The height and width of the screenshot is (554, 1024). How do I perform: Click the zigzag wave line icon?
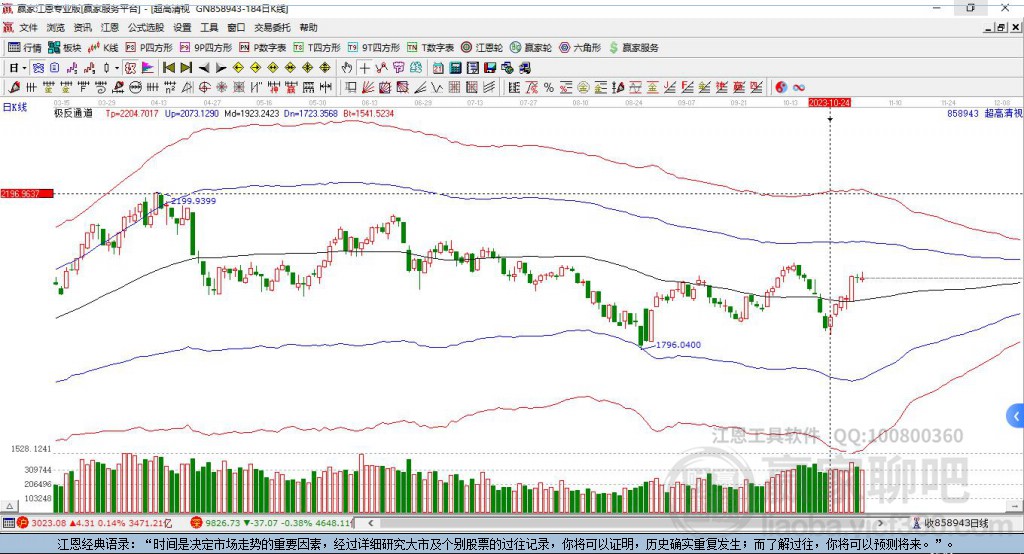[436, 88]
